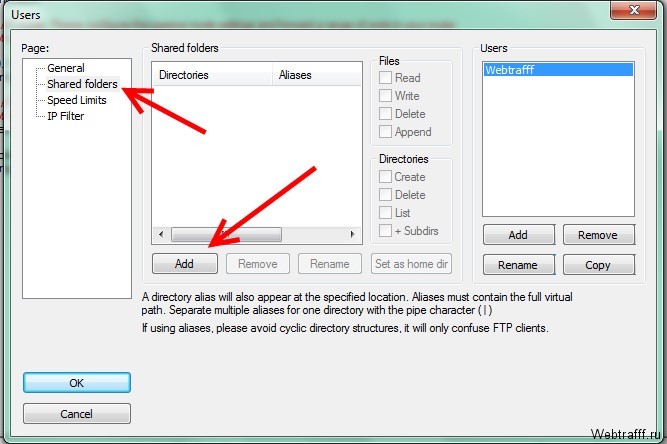Click Set as home dir button
Viewport: 667px width, 444px height.
[x=411, y=264]
